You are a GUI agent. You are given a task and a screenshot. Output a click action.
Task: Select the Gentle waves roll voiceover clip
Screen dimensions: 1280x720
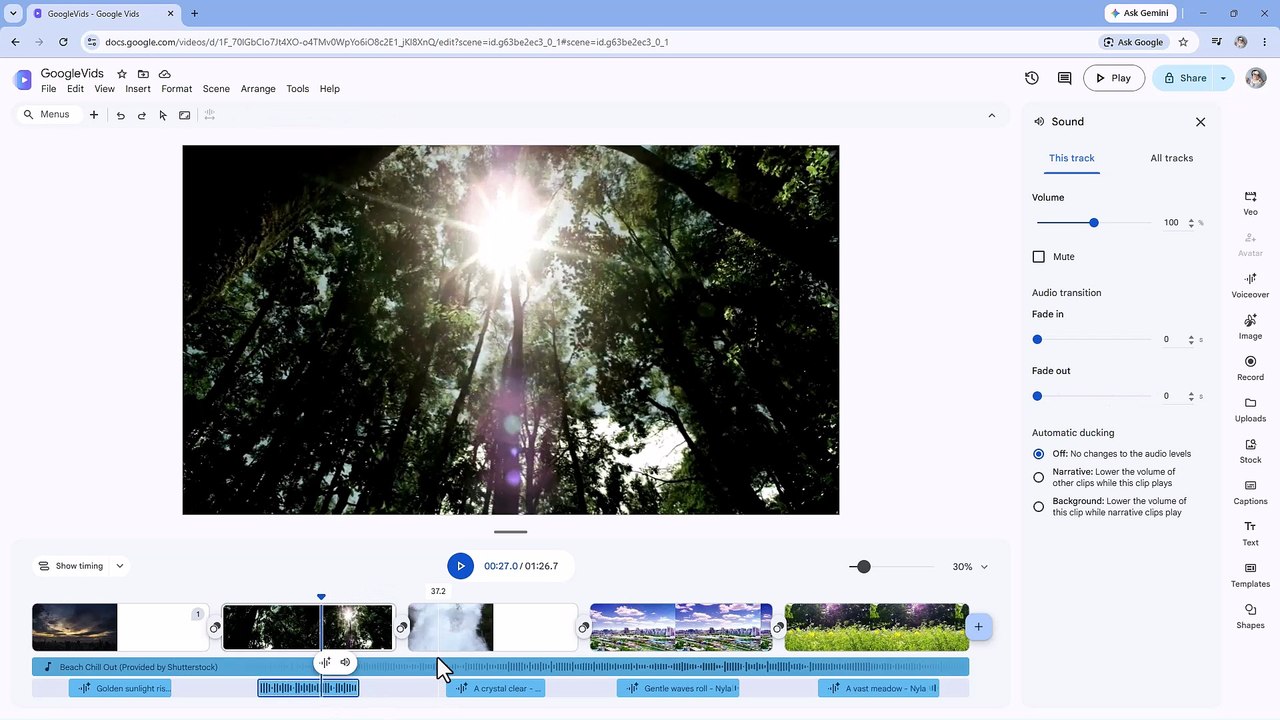click(678, 688)
